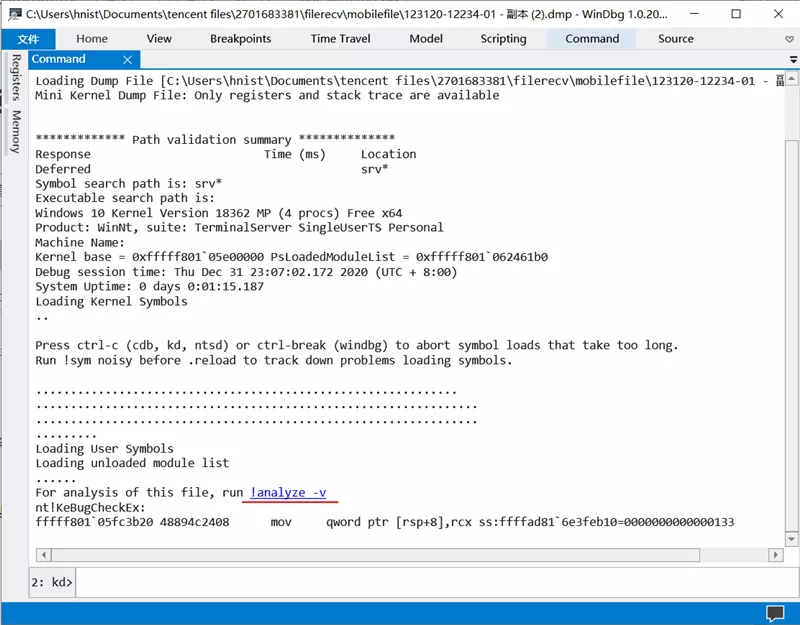Click the 'Executable search path is:' line
Image resolution: width=800 pixels, height=625 pixels.
point(125,198)
